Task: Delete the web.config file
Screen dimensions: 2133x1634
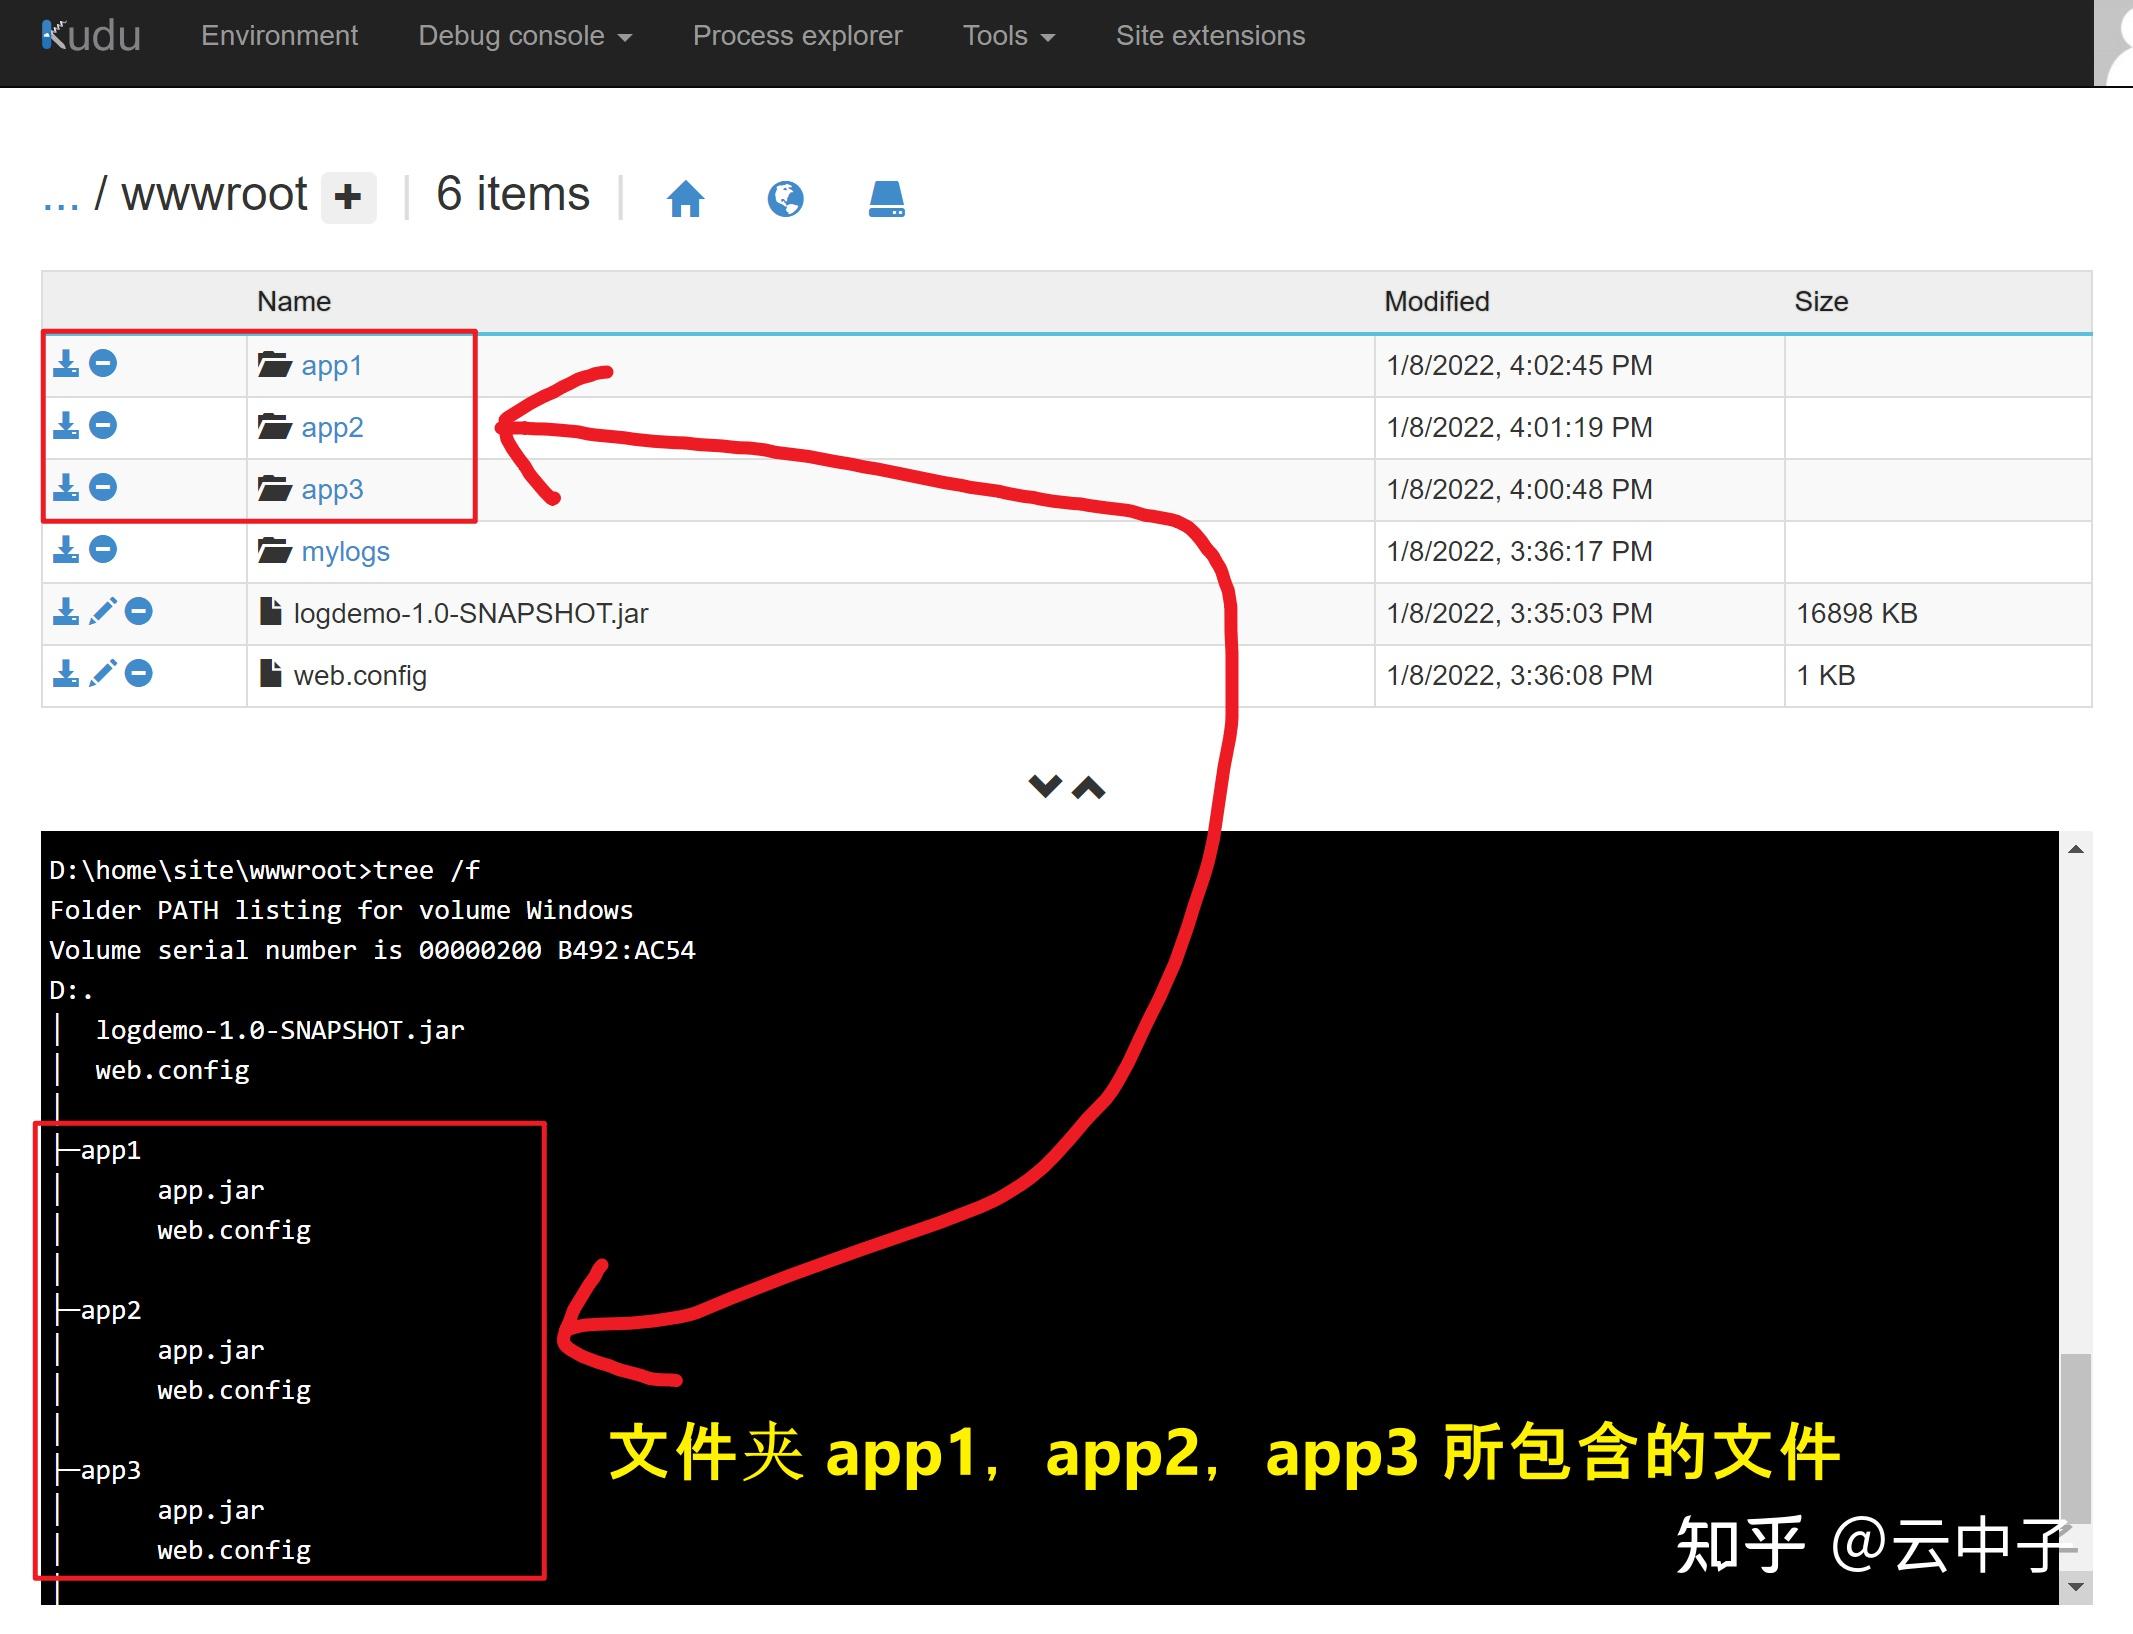Action: pyautogui.click(x=139, y=675)
